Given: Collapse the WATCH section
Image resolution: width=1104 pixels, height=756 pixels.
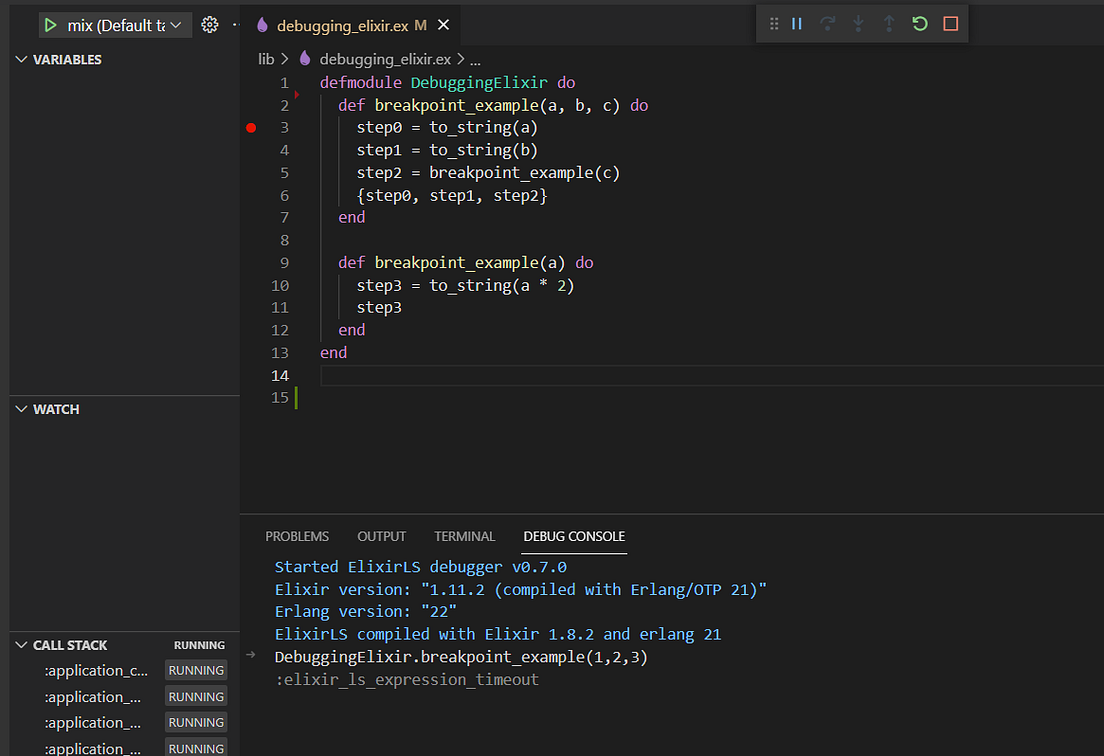Looking at the screenshot, I should (20, 409).
